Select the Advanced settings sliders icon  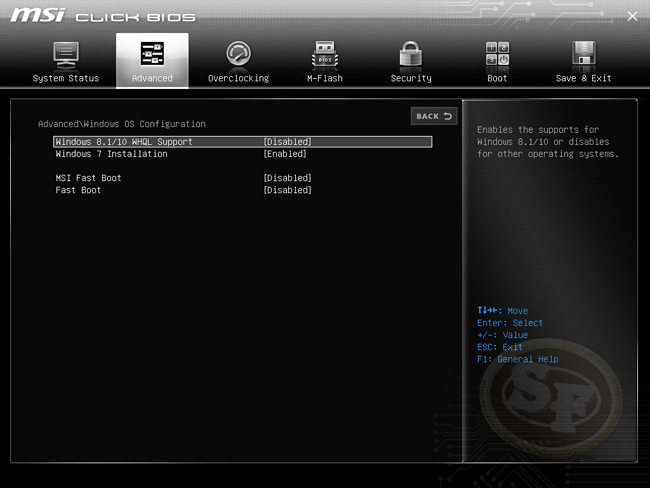pyautogui.click(x=152, y=53)
